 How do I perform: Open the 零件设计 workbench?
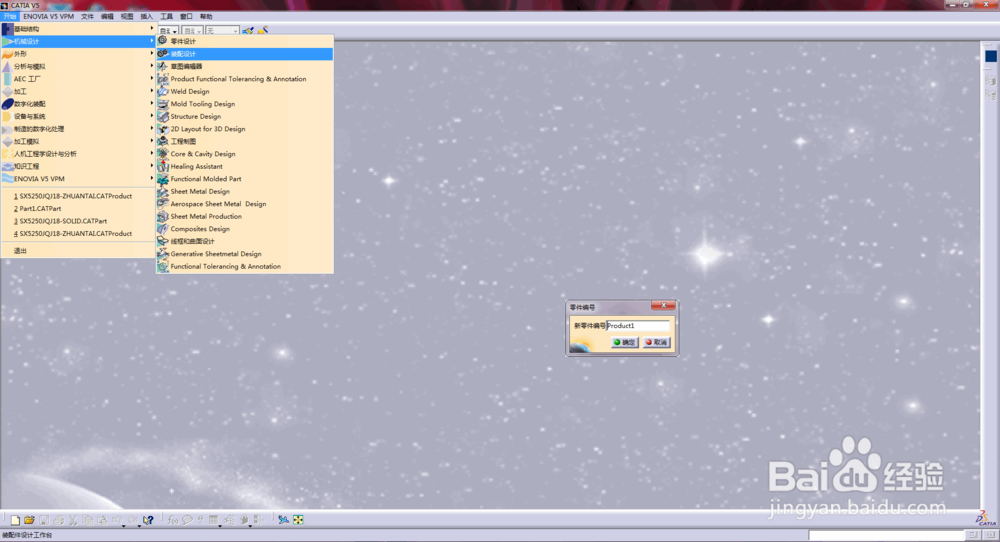click(x=245, y=41)
